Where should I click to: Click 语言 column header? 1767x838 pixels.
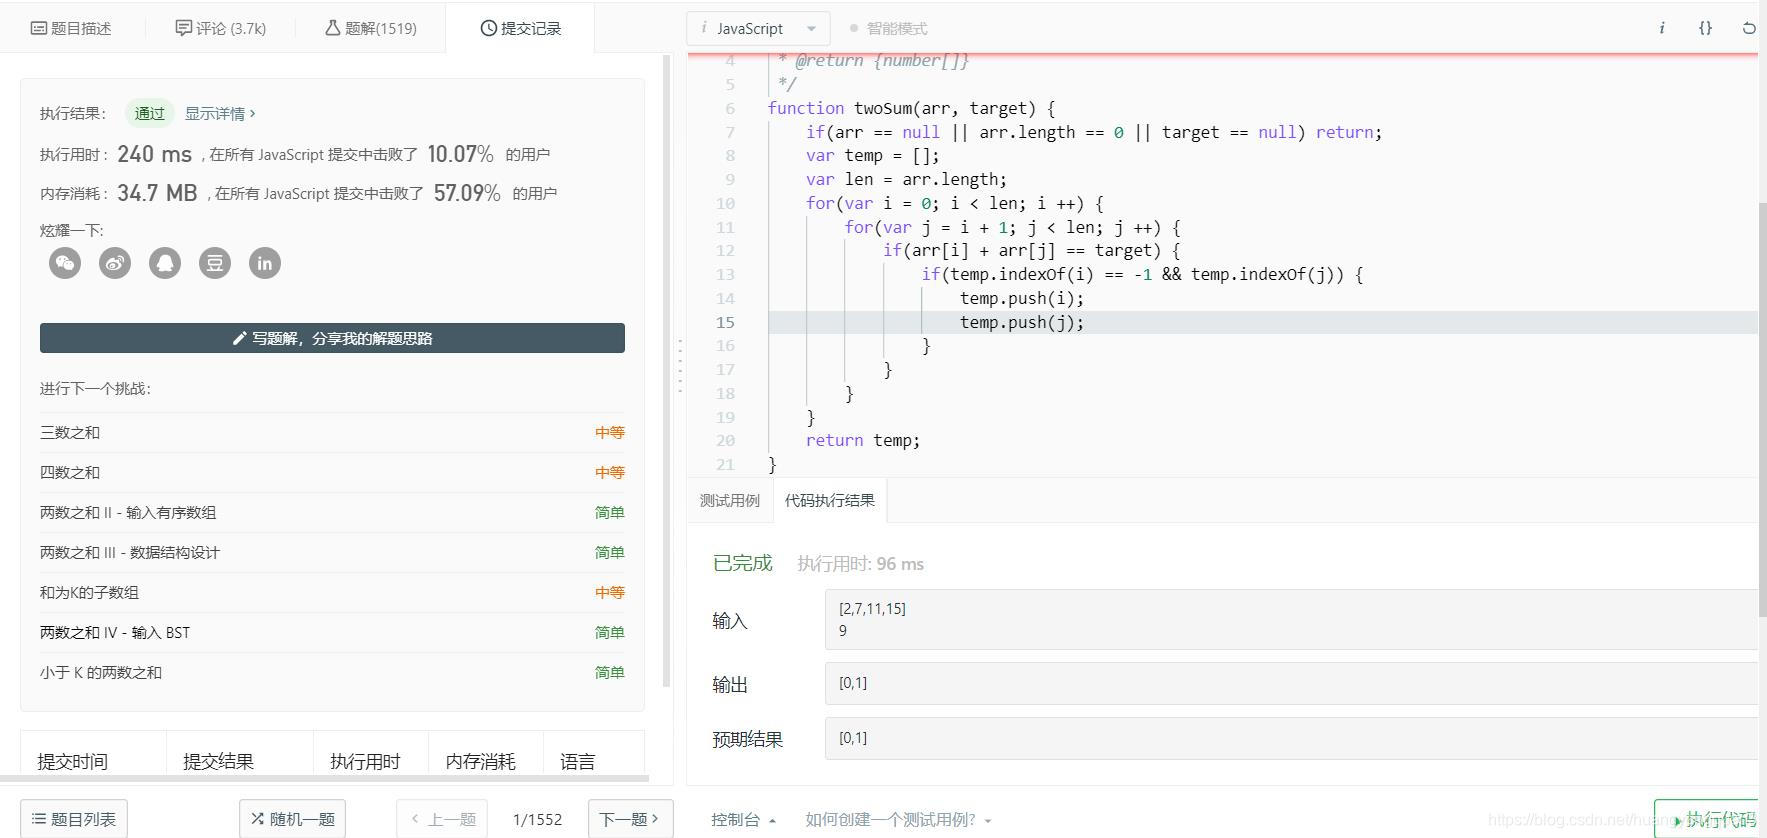tap(577, 761)
